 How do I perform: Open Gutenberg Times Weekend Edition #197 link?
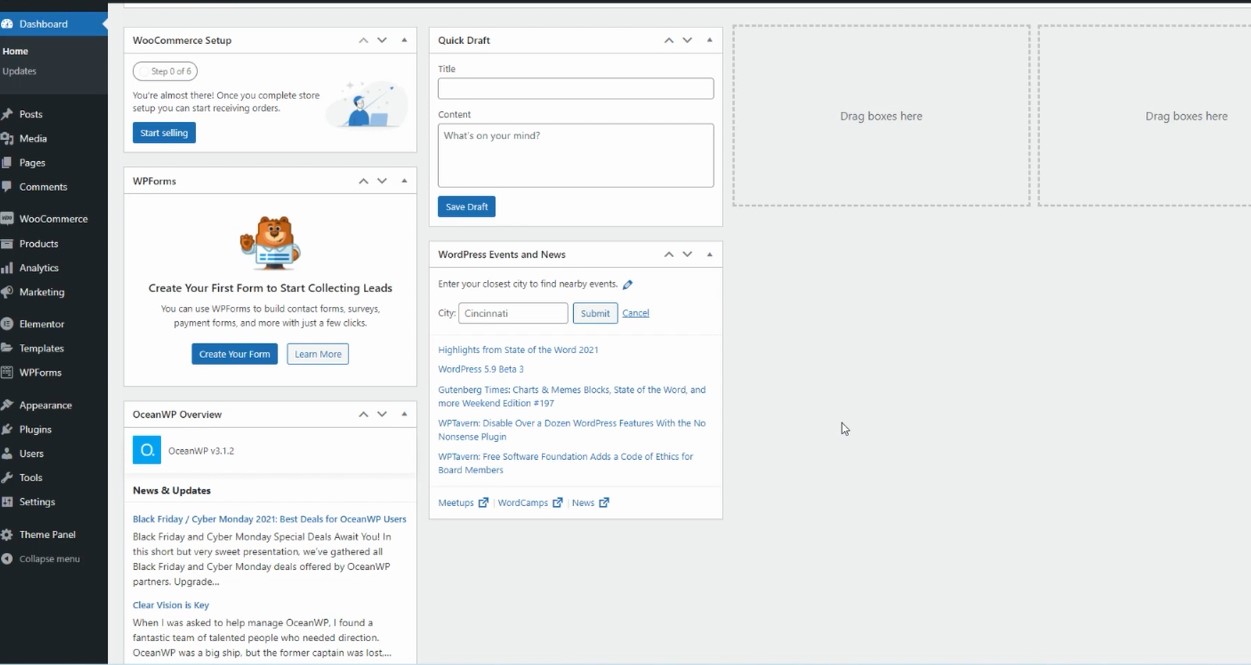click(572, 396)
